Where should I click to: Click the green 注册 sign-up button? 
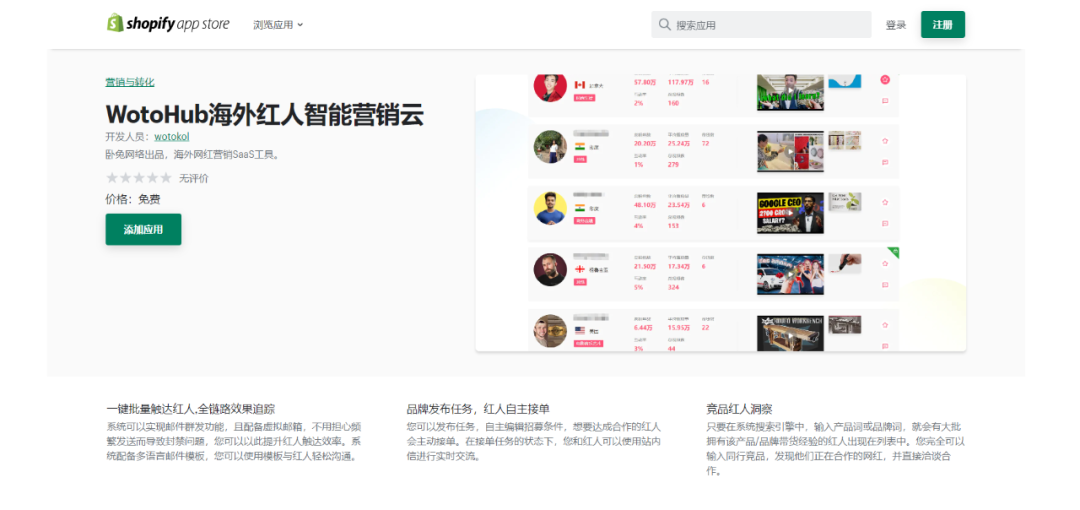point(942,25)
